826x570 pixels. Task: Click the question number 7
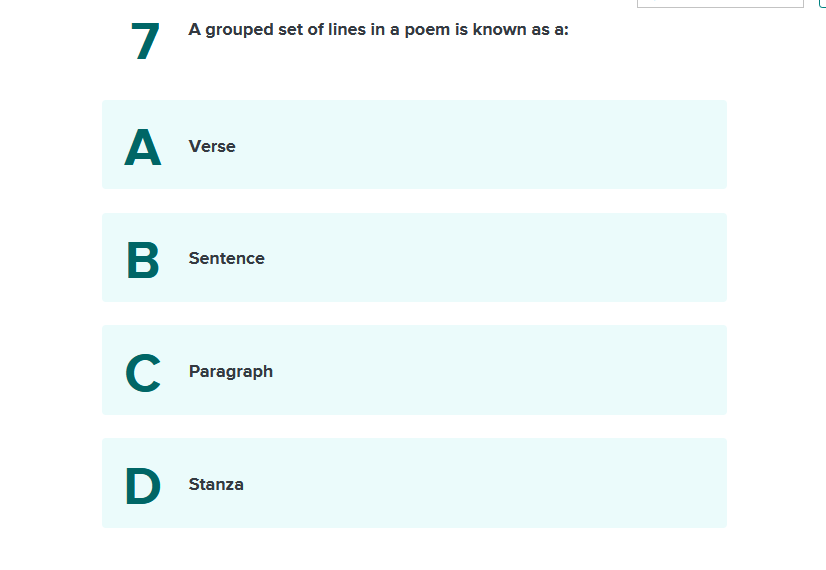point(145,42)
